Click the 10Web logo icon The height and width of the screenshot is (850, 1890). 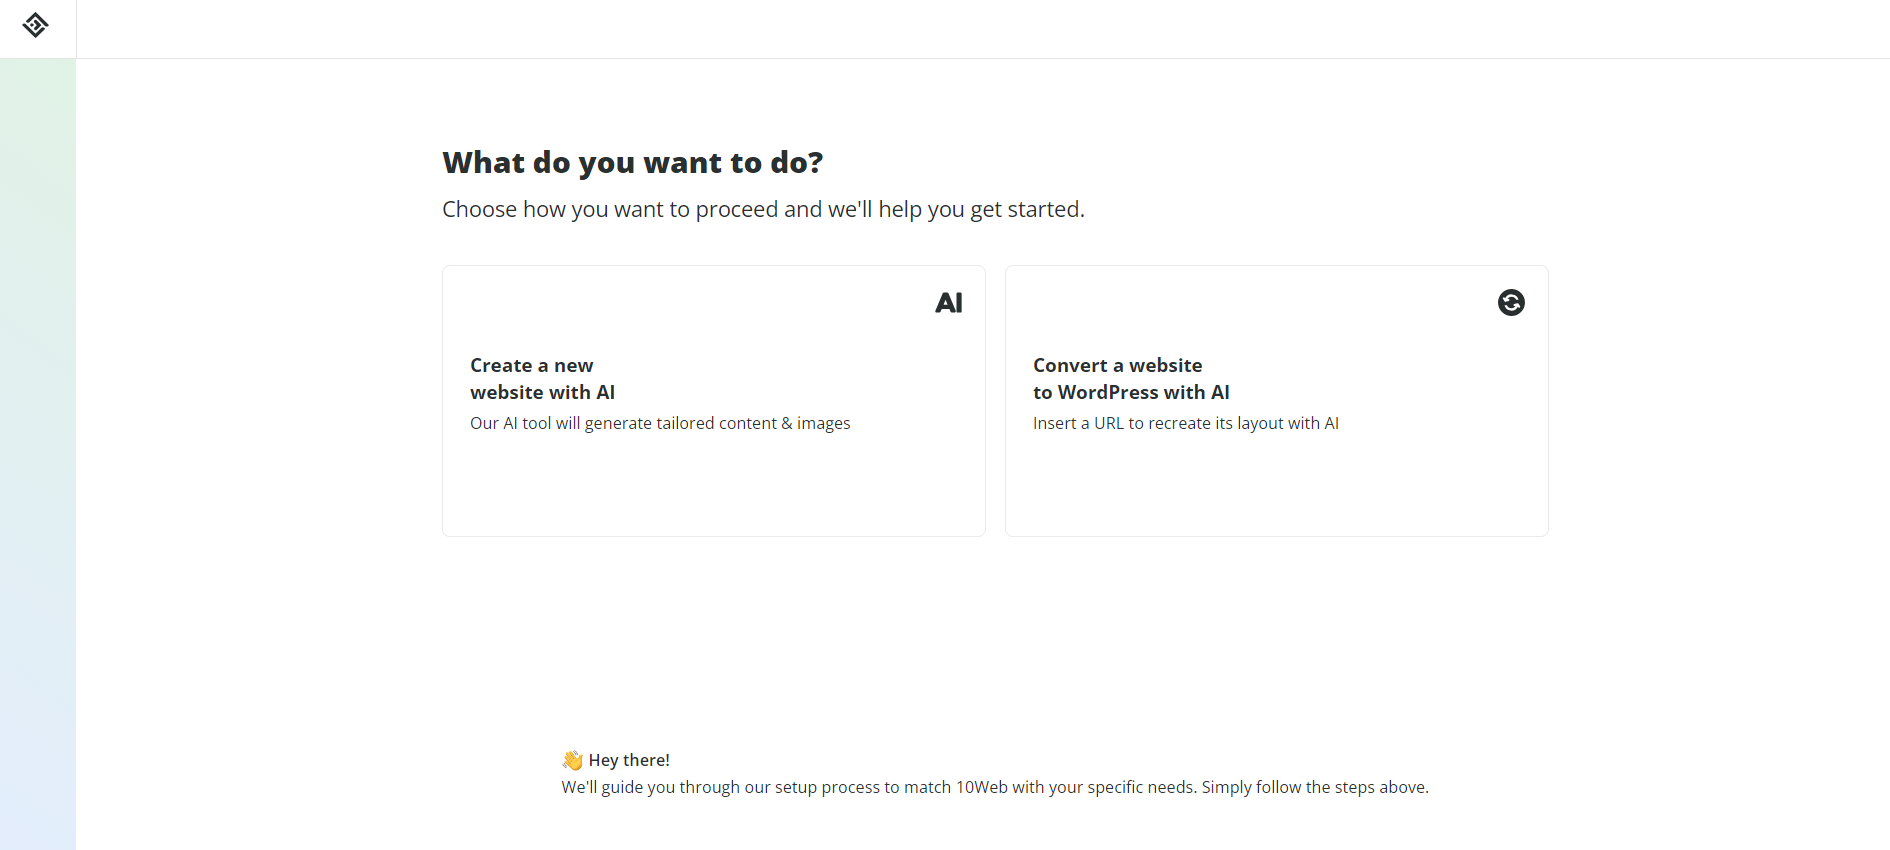tap(36, 25)
